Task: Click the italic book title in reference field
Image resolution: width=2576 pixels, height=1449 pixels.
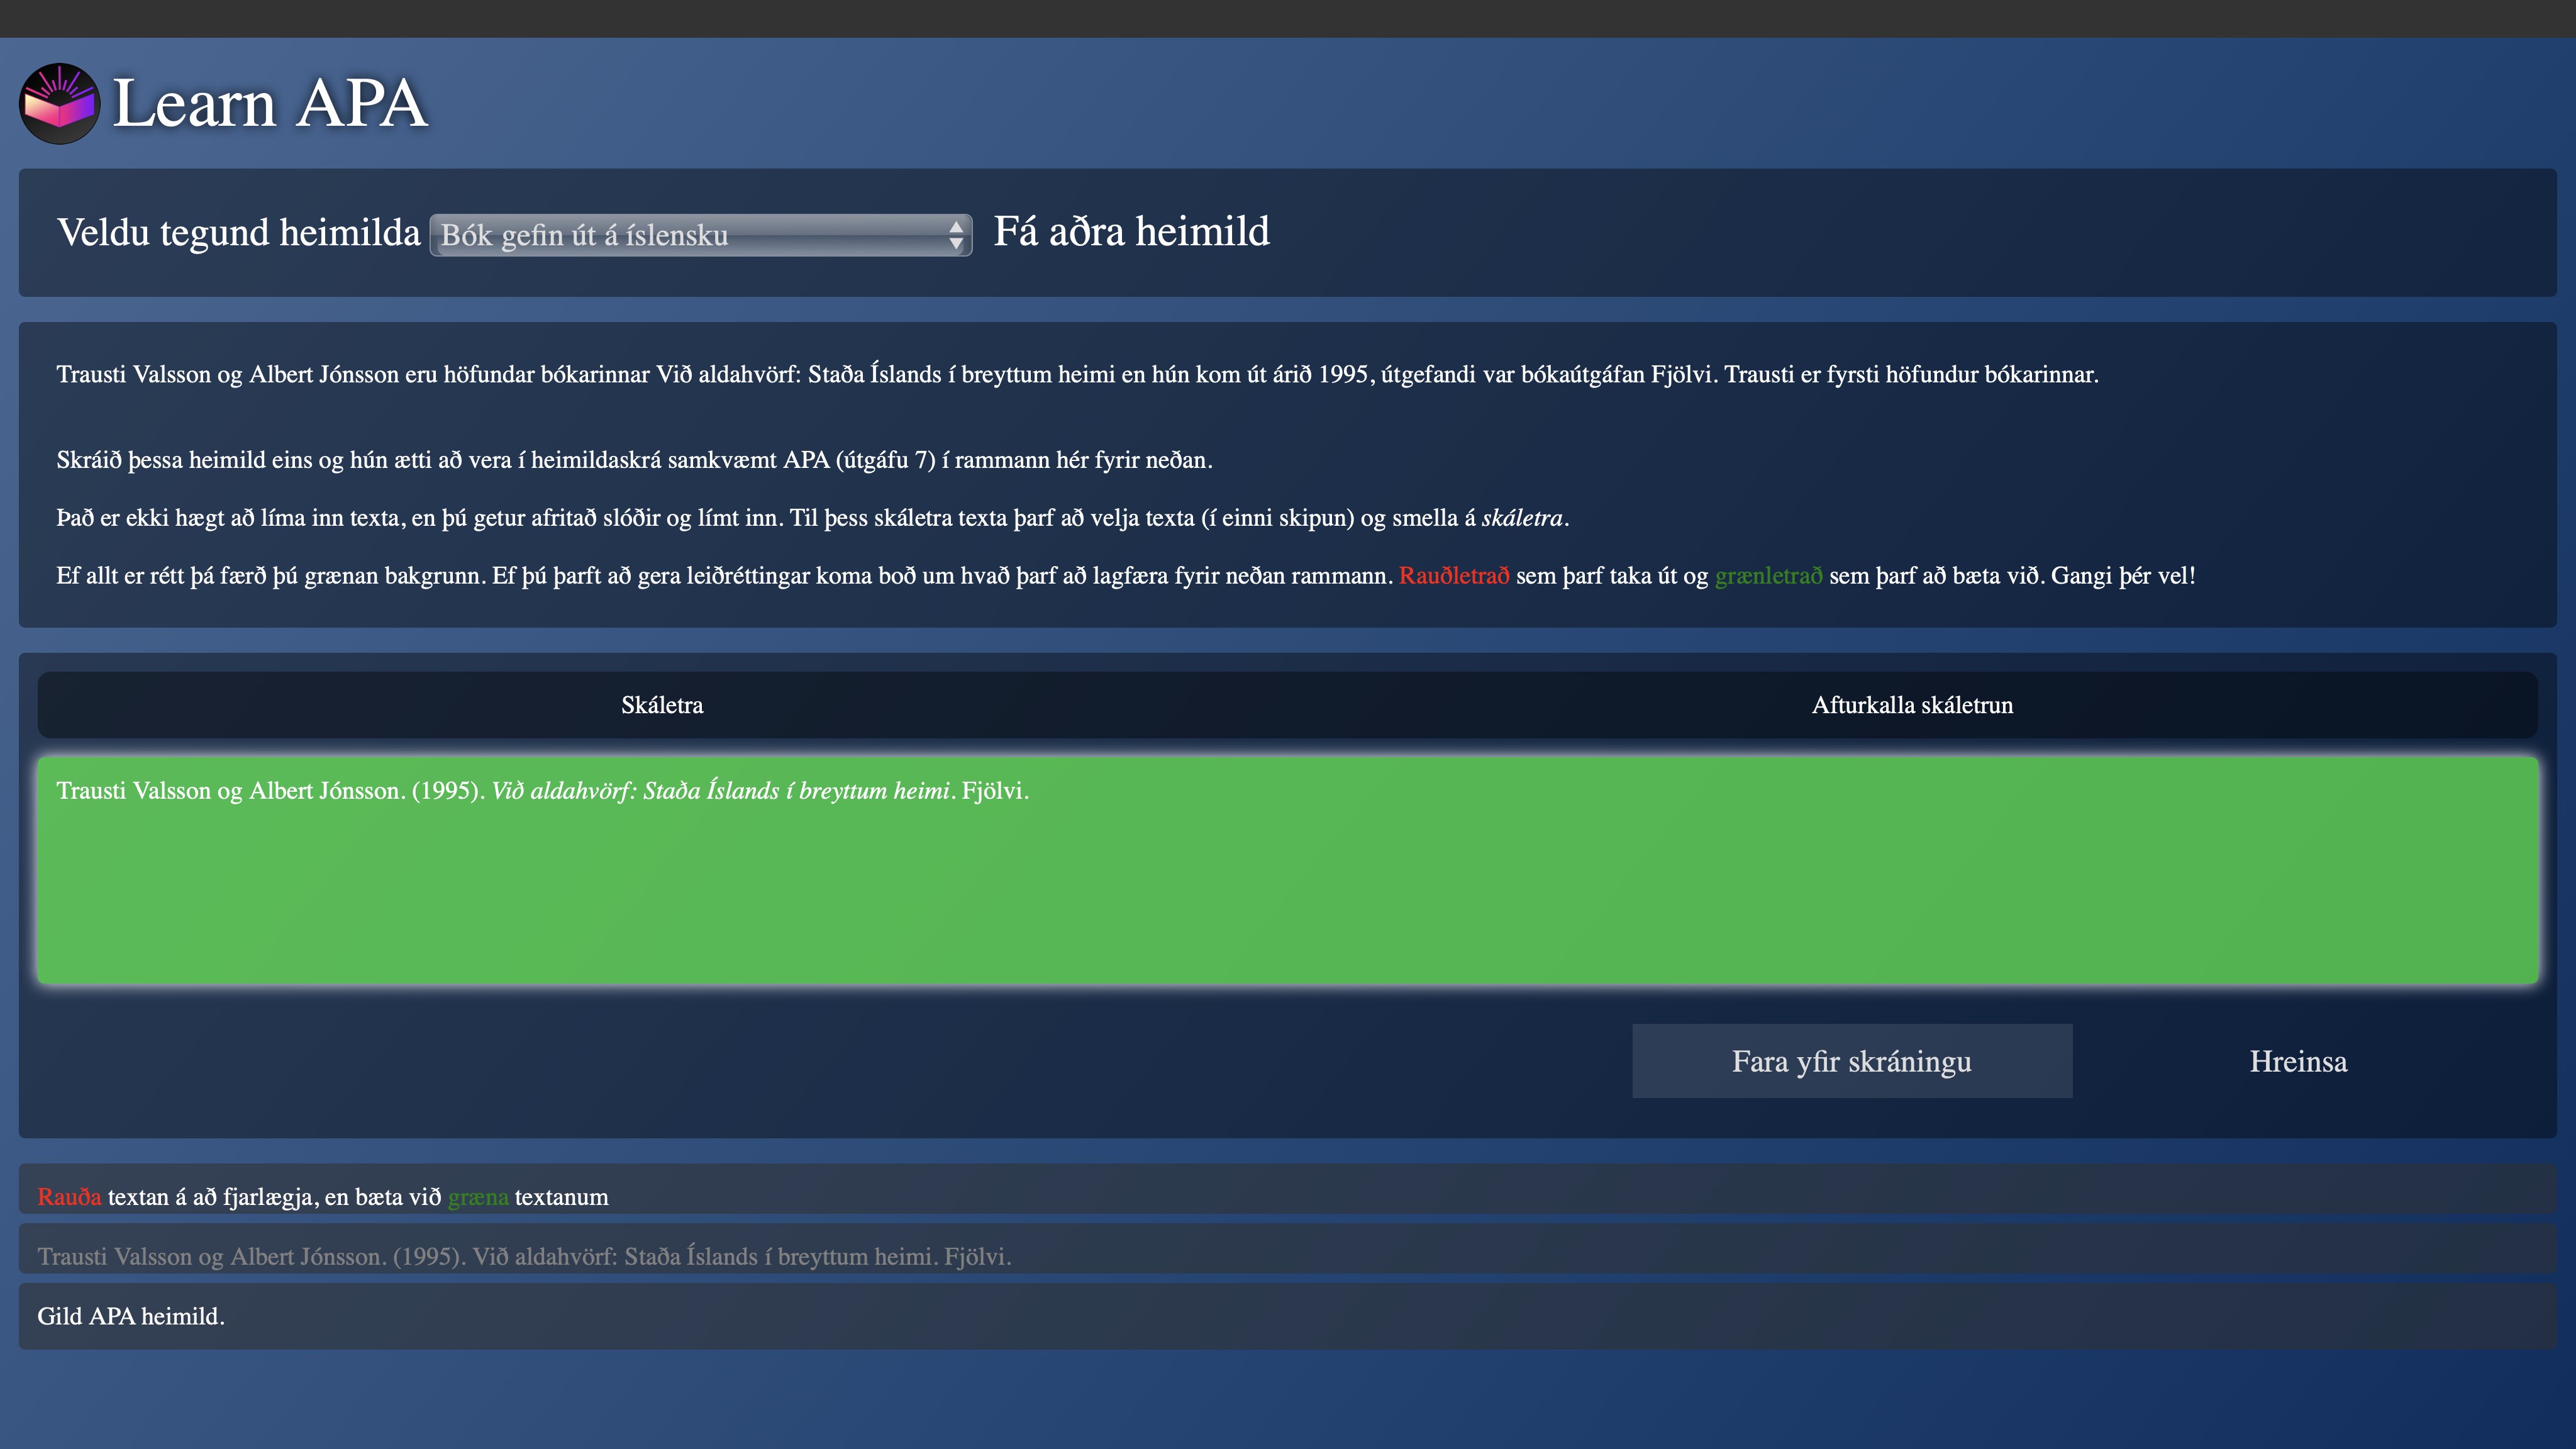Action: (720, 791)
